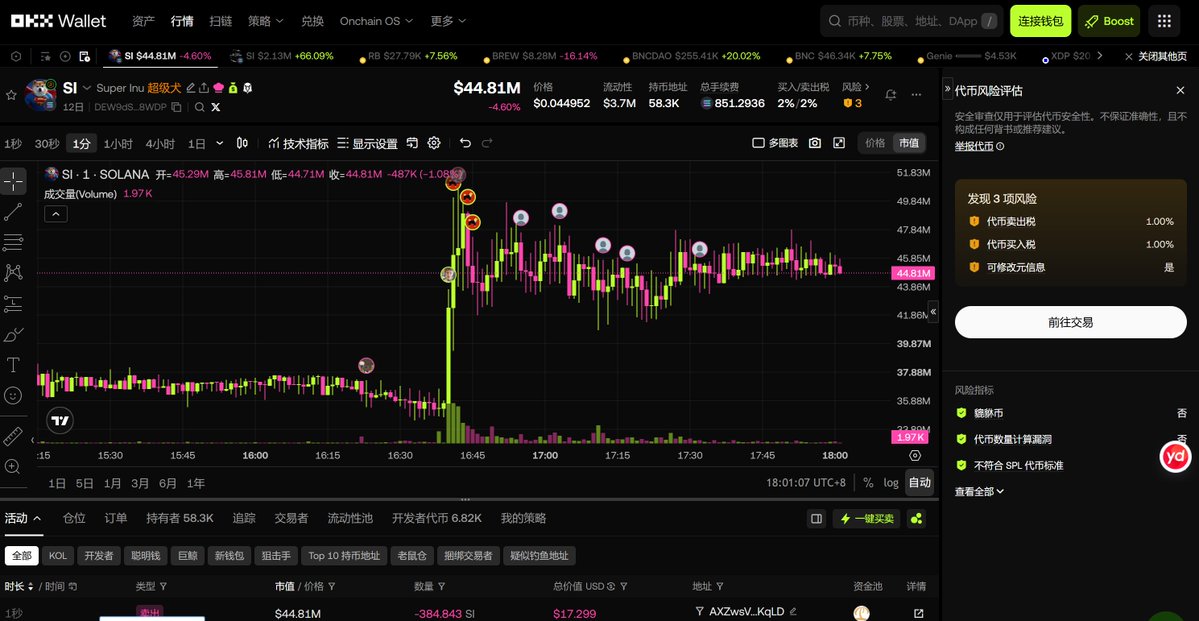Click 前往交易 button
The width and height of the screenshot is (1199, 621).
1071,322
